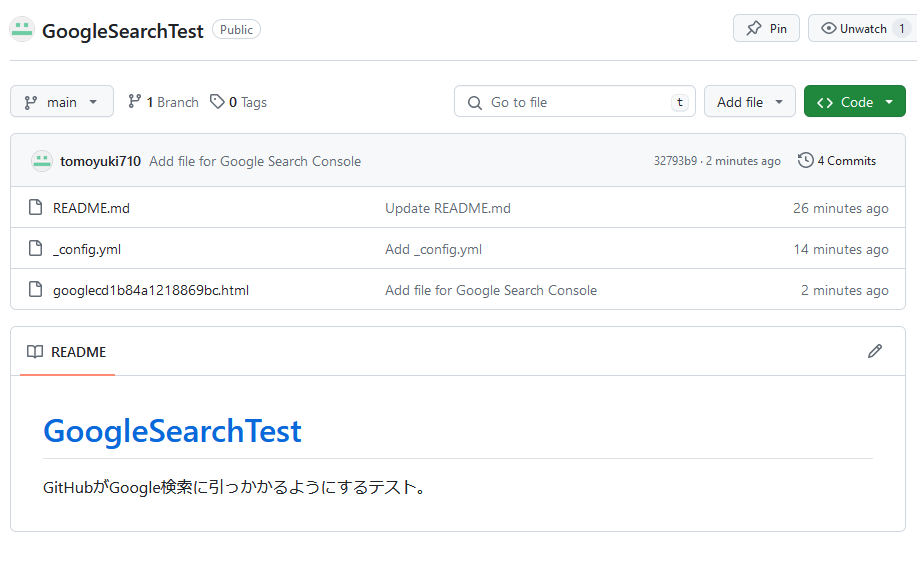917x572 pixels.
Task: Open the green Code dropdown
Action: [855, 102]
